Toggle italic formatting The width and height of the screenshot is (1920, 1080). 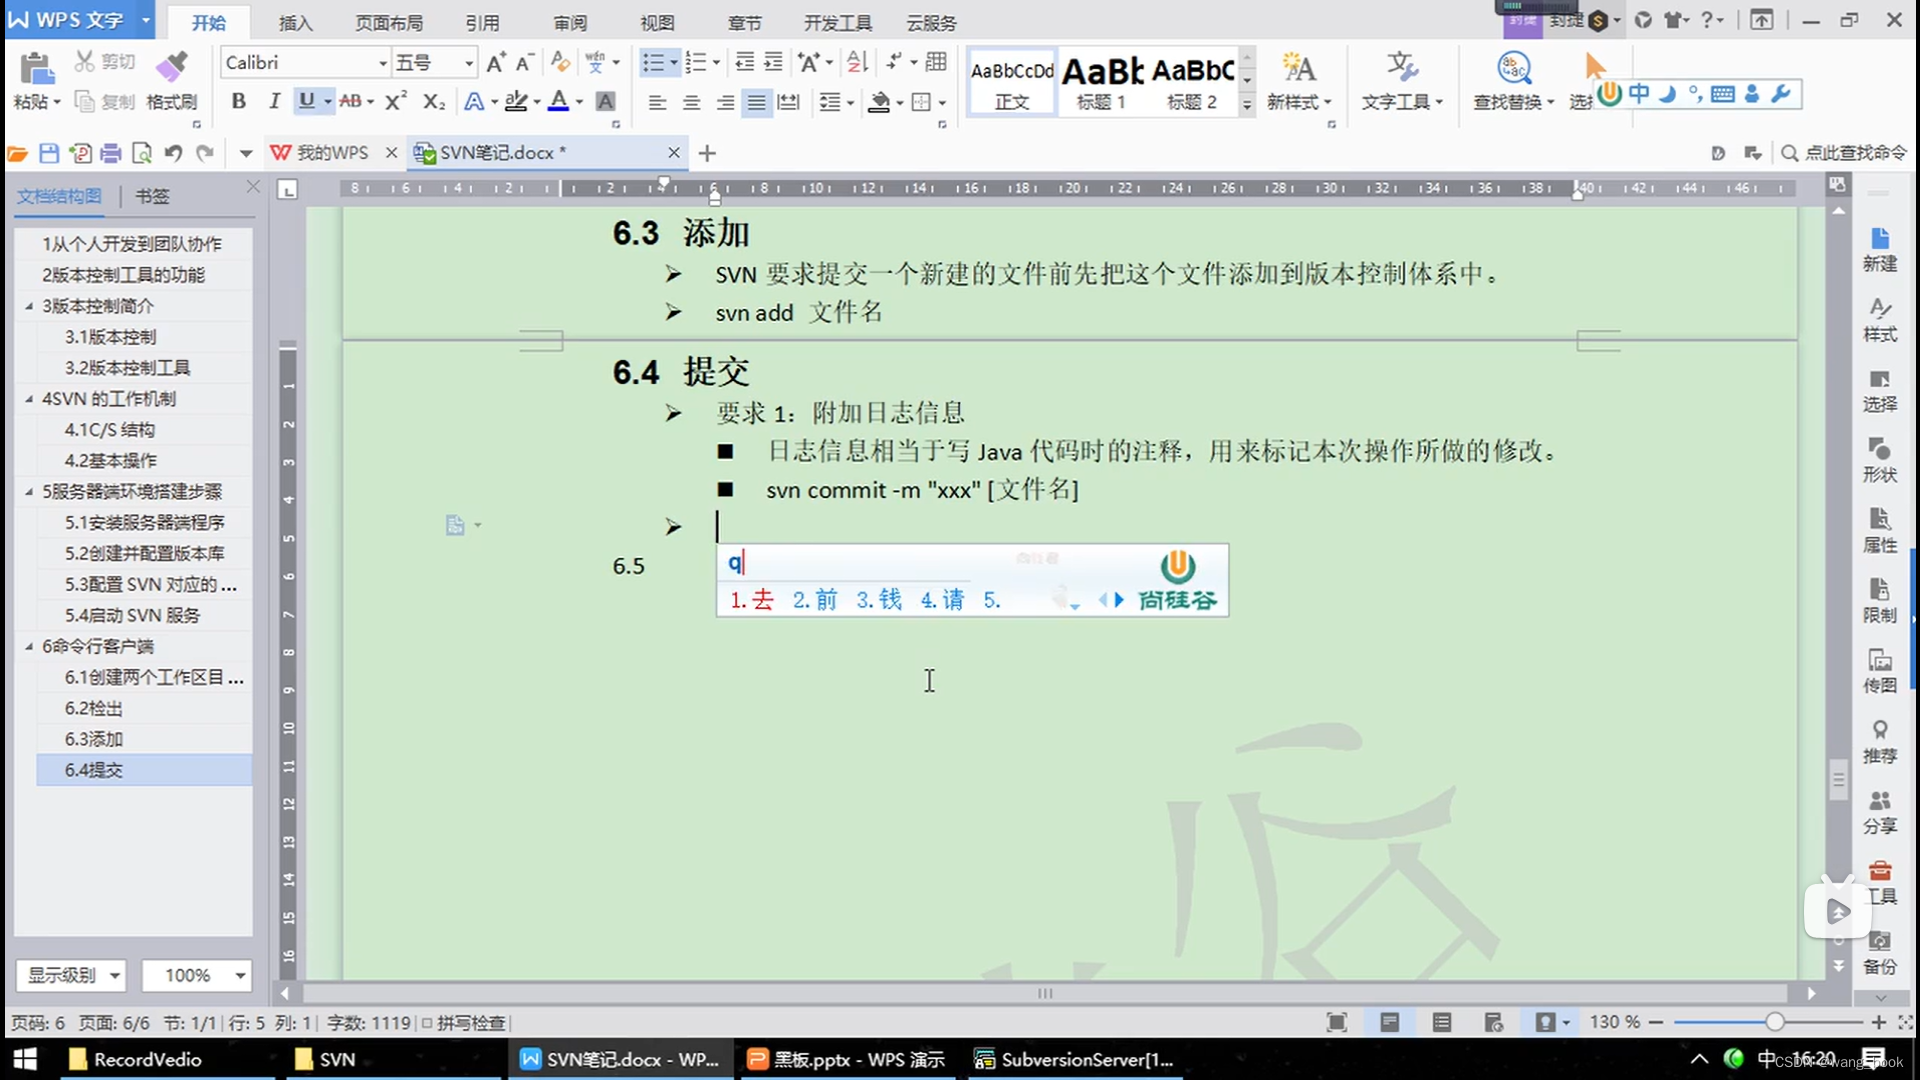[273, 101]
